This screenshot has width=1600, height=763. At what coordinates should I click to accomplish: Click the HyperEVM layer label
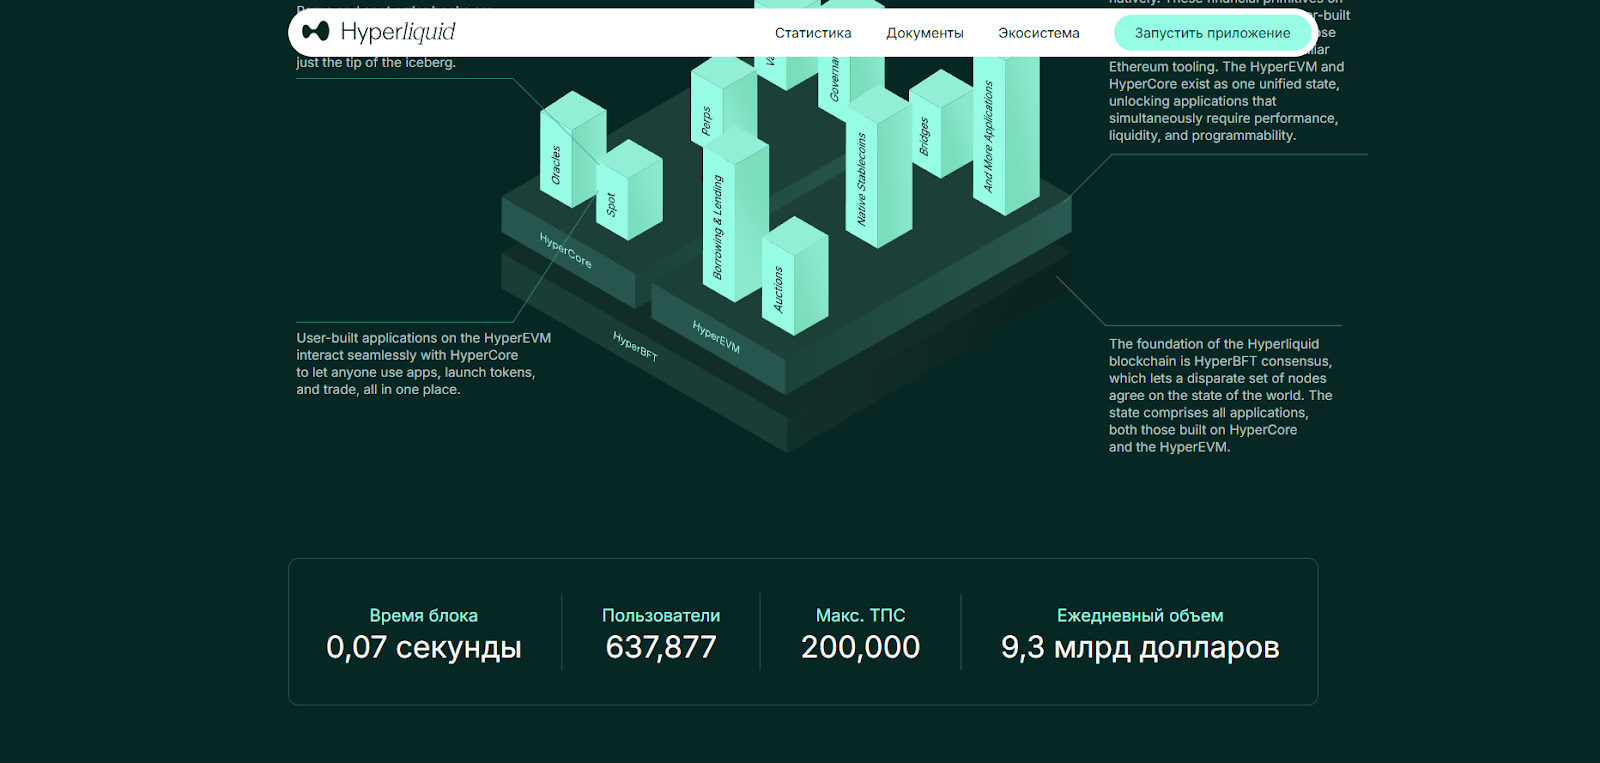[x=716, y=337]
